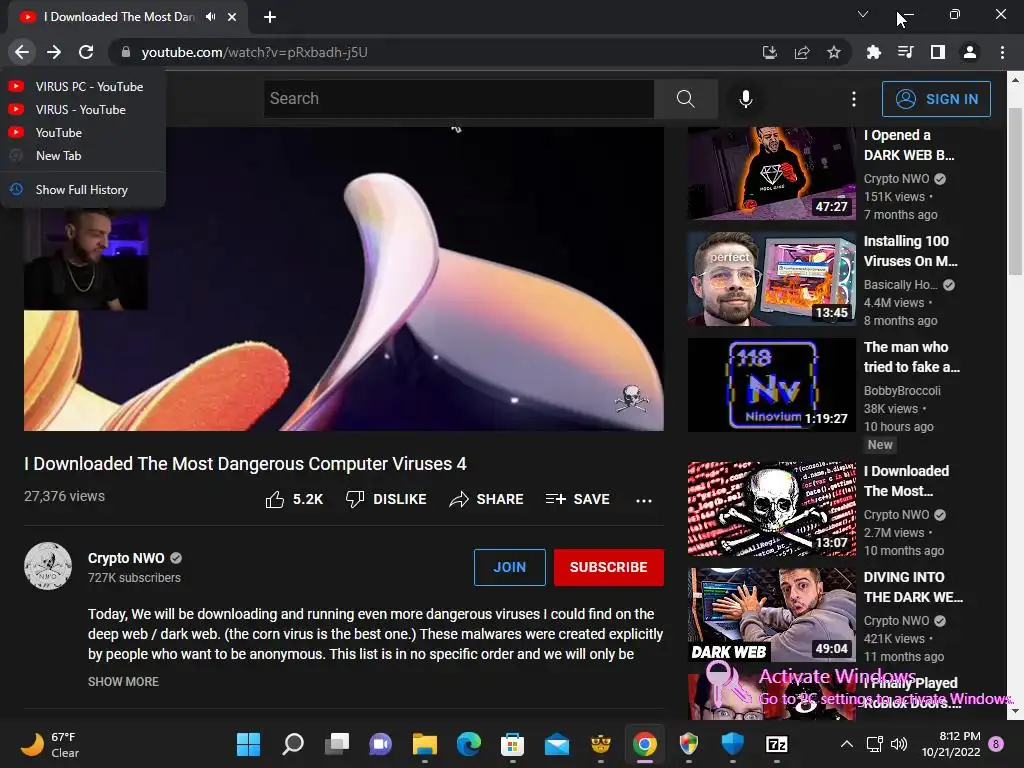Open the media control icon
Image resolution: width=1024 pixels, height=768 pixels.
point(905,52)
